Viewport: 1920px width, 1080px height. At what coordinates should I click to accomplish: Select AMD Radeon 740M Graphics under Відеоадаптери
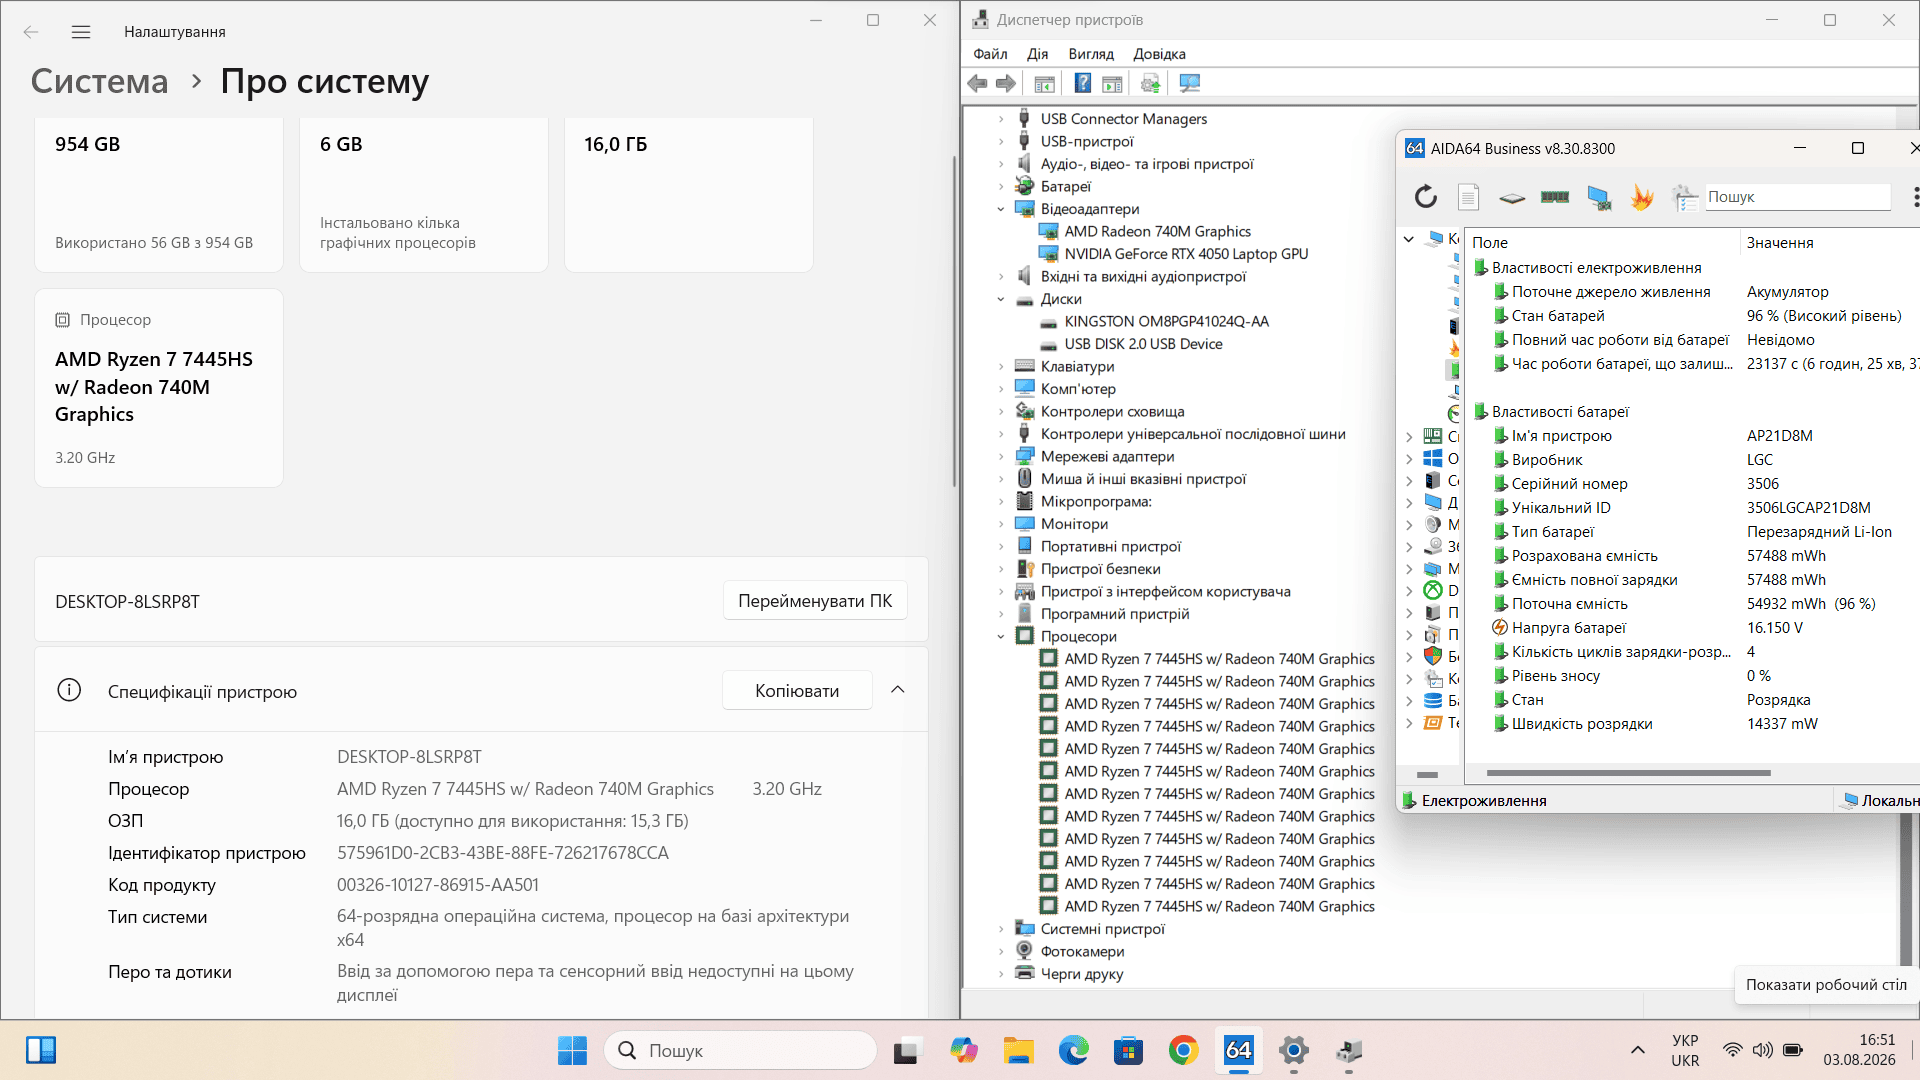[x=1157, y=231]
